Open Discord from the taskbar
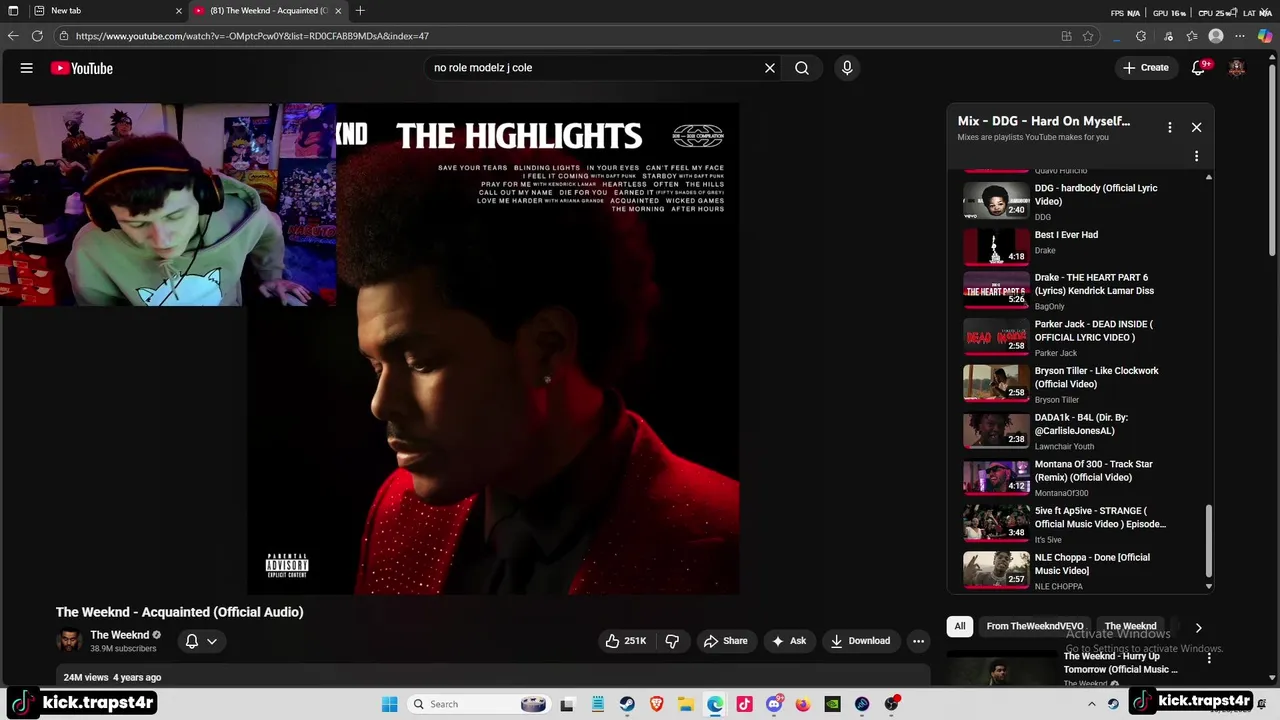 [774, 704]
